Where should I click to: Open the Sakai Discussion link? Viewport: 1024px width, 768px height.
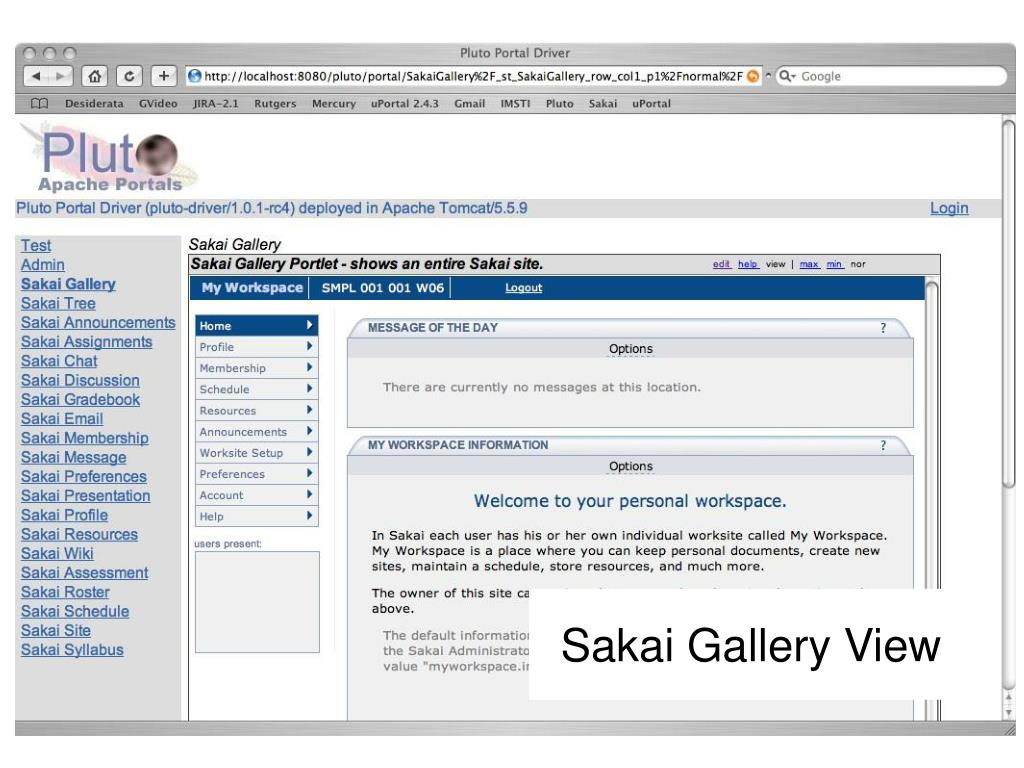[80, 380]
